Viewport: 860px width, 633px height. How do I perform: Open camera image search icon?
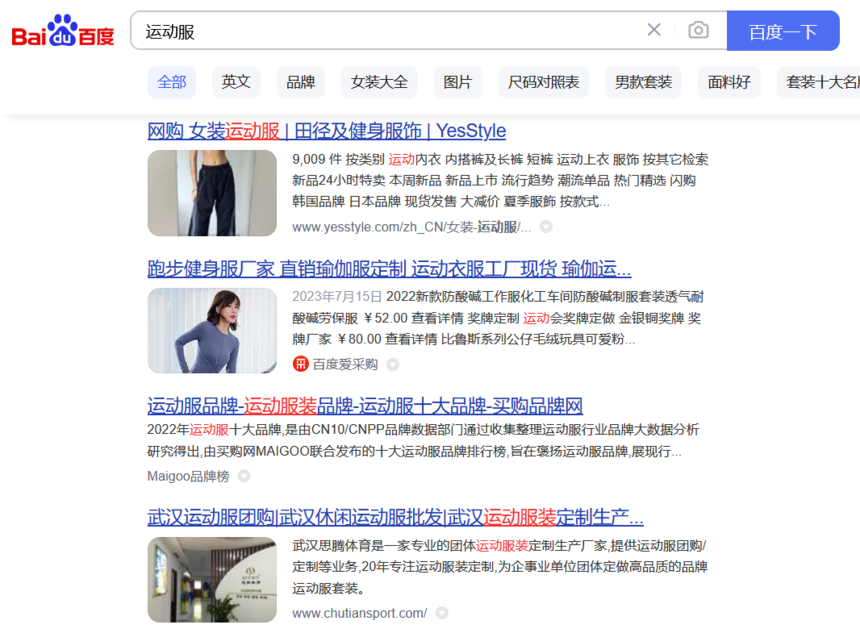(698, 30)
